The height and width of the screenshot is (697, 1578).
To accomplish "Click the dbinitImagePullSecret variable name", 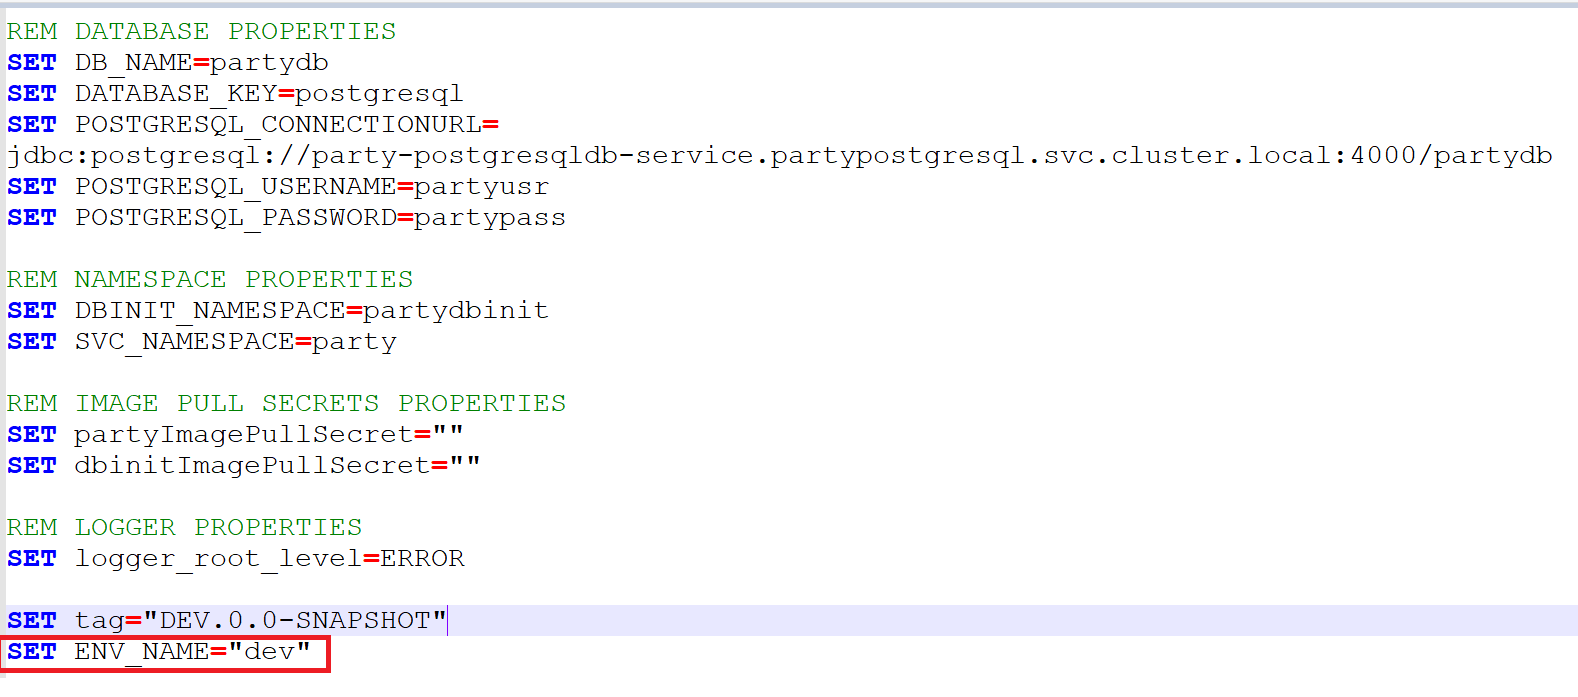I will pyautogui.click(x=252, y=466).
